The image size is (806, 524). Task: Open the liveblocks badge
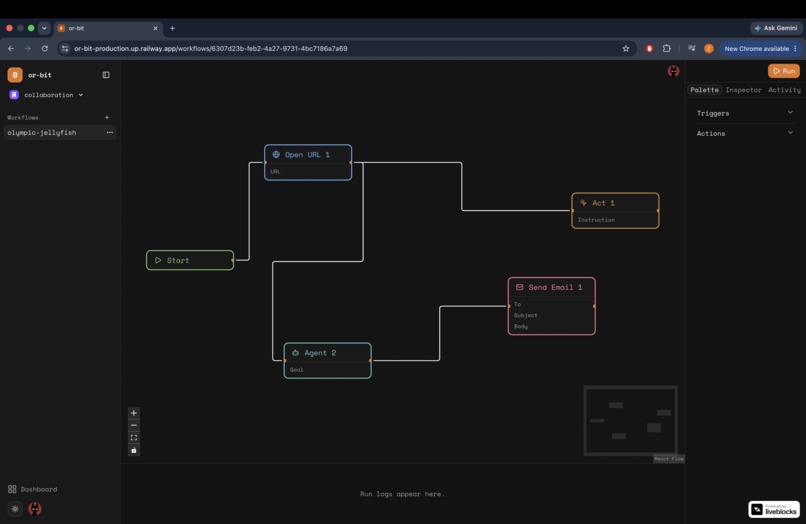(774, 509)
